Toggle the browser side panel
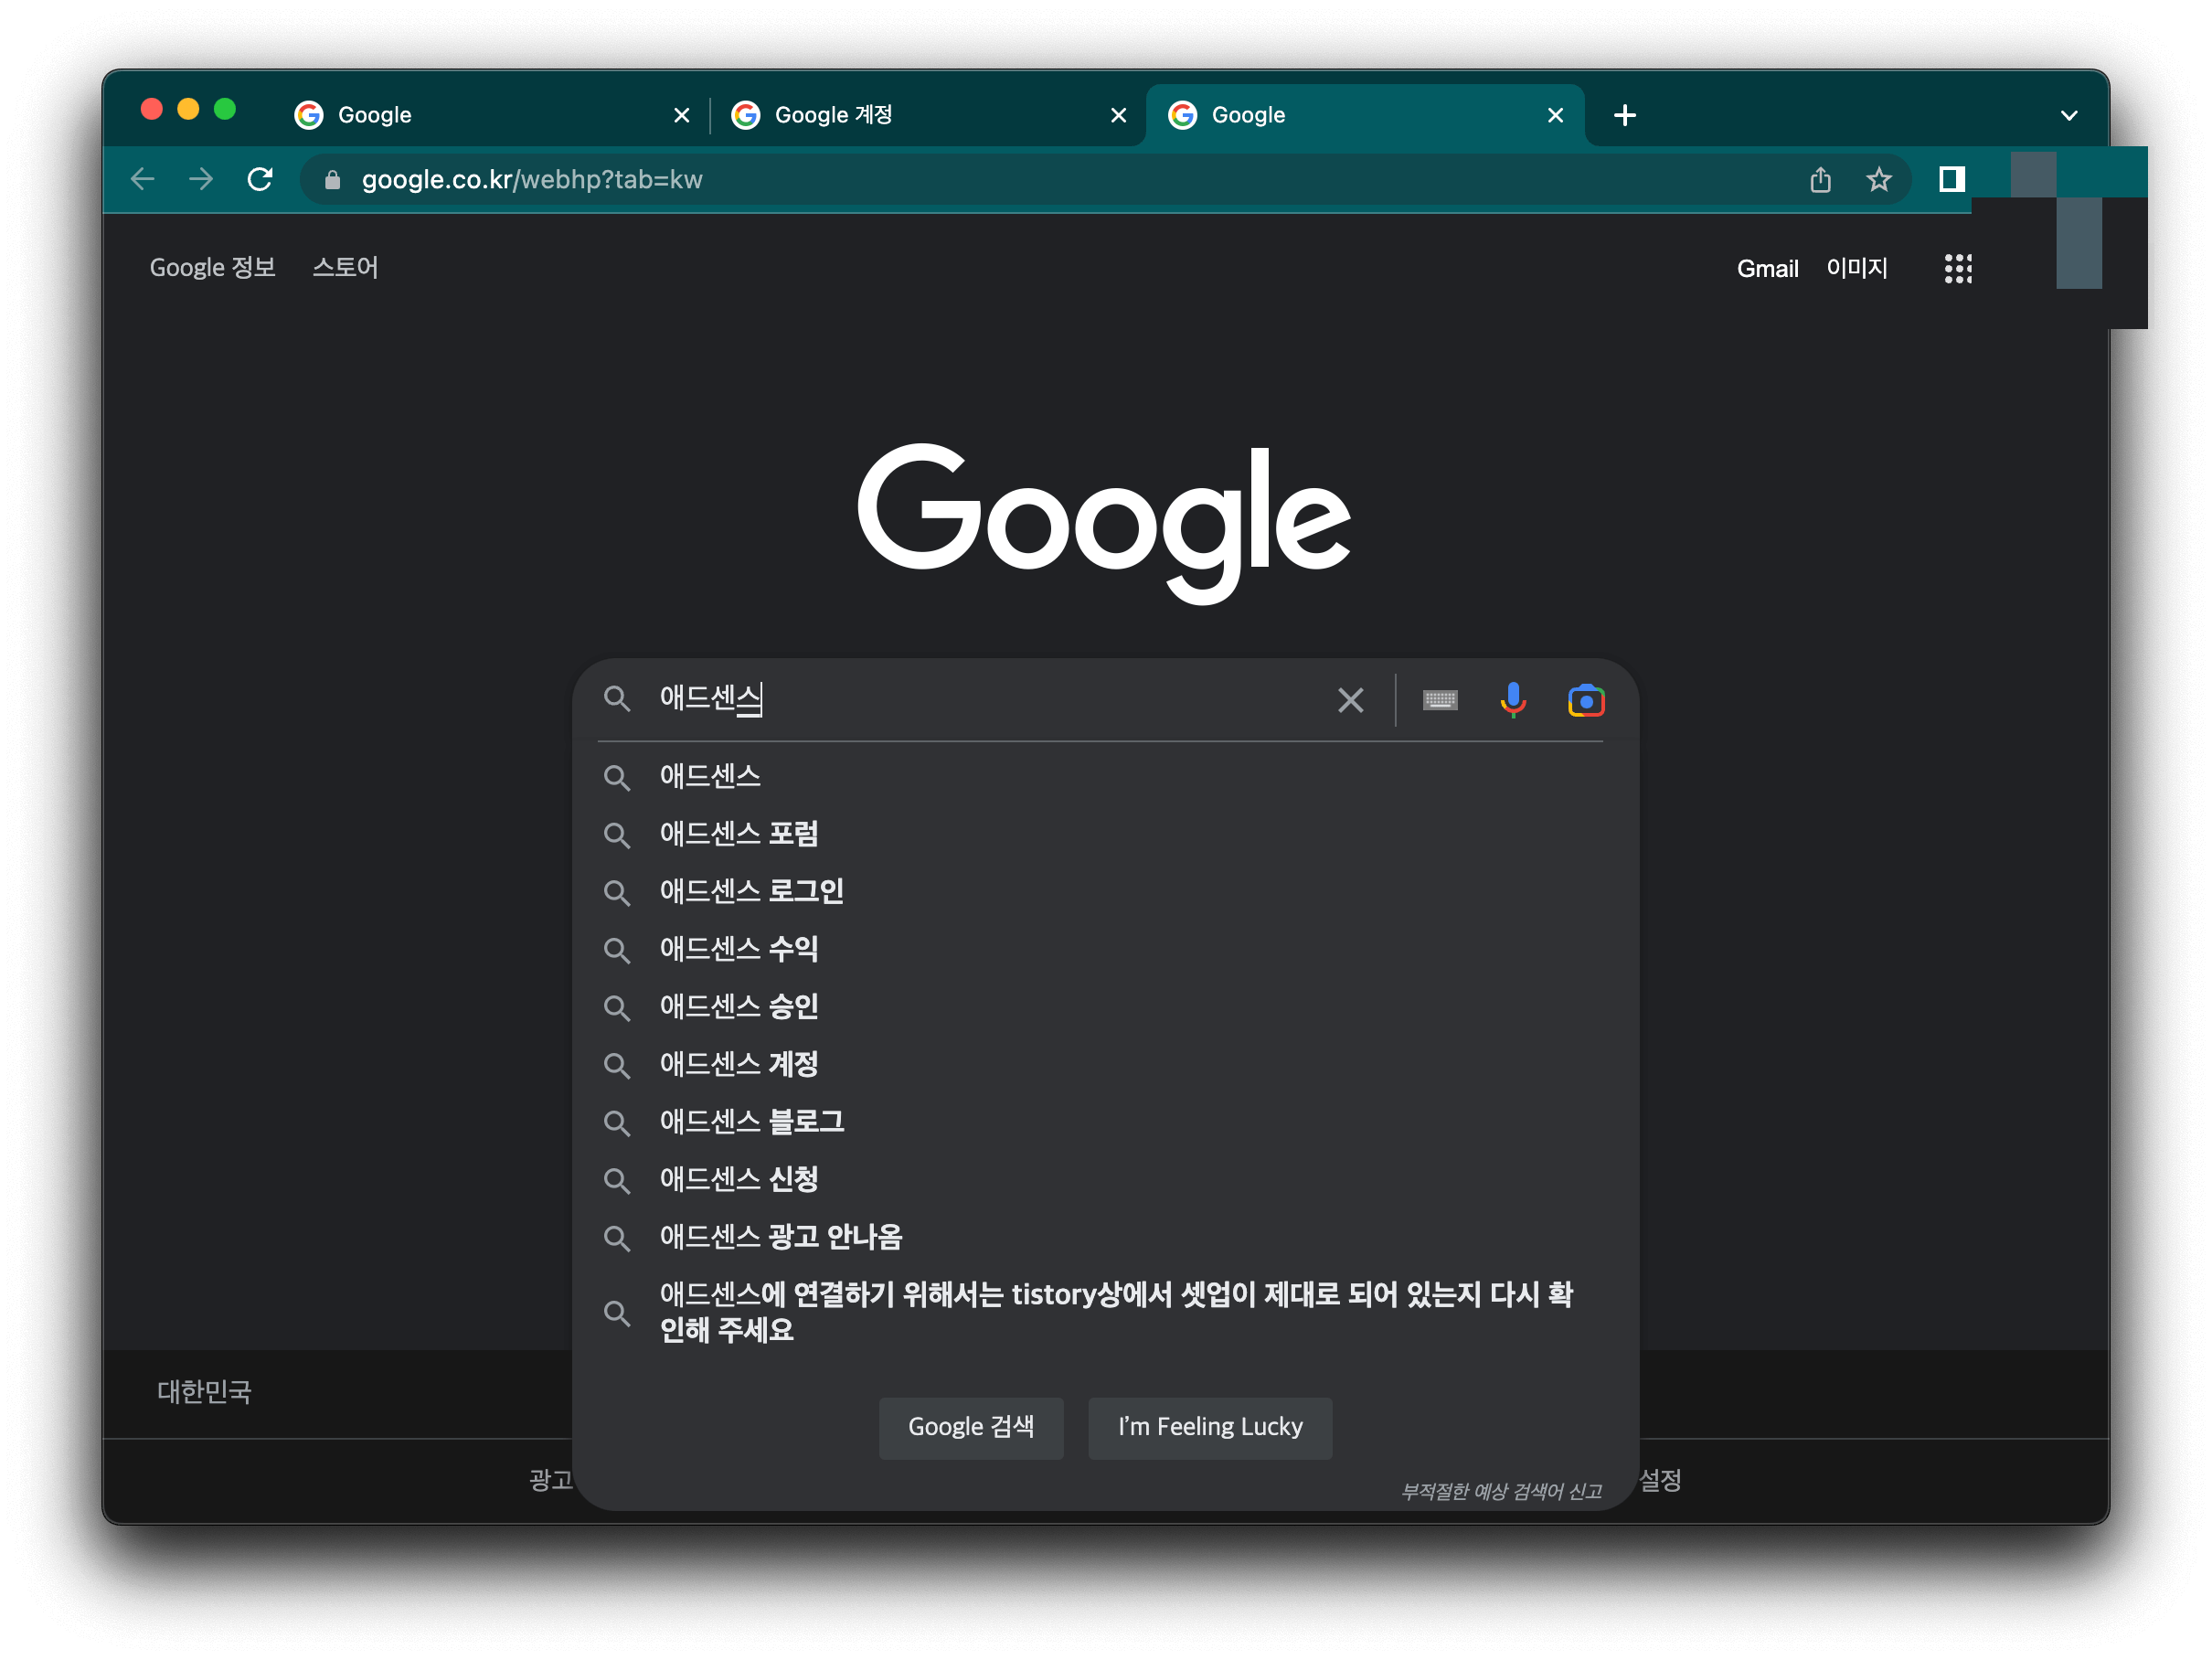 click(1951, 180)
